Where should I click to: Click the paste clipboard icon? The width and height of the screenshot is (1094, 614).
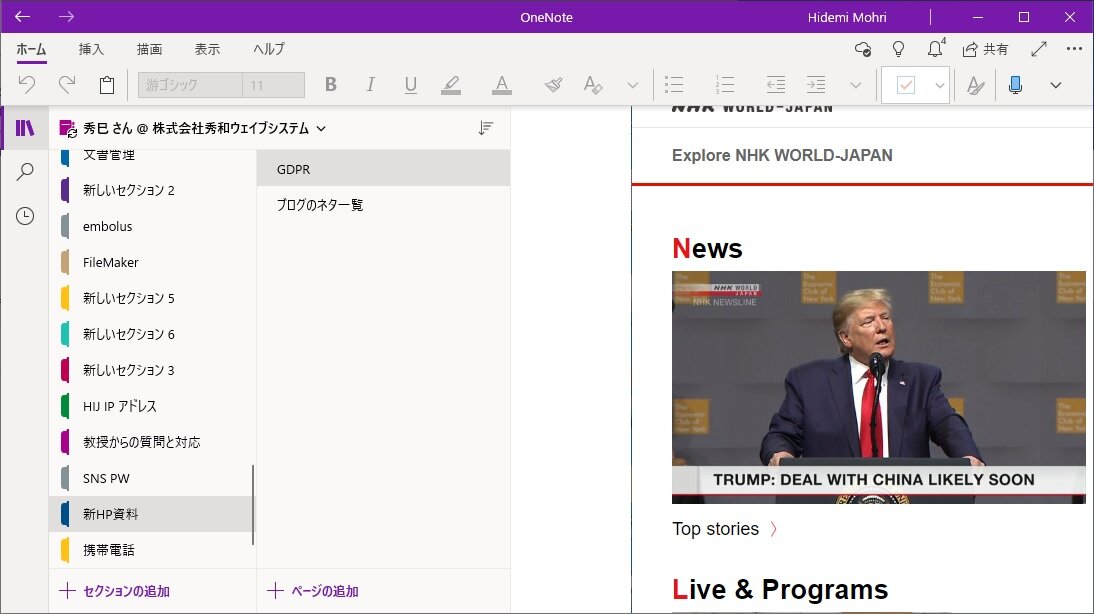[107, 85]
